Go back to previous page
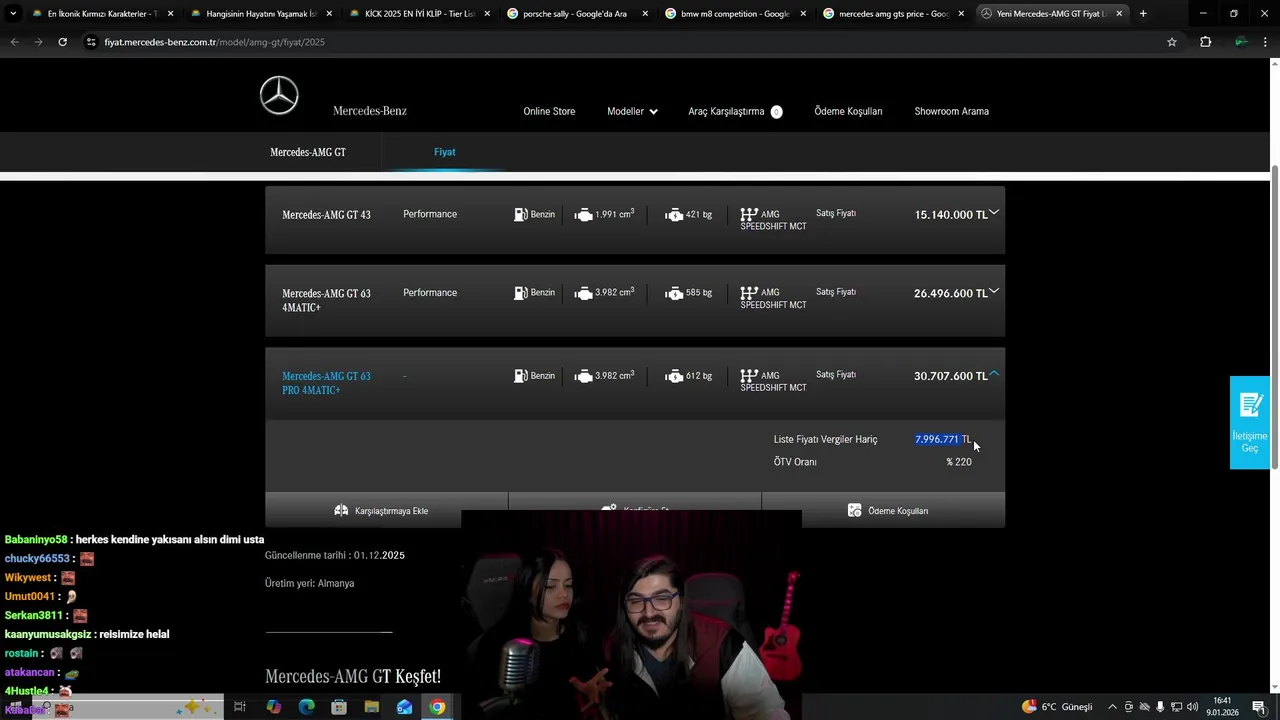 point(15,42)
